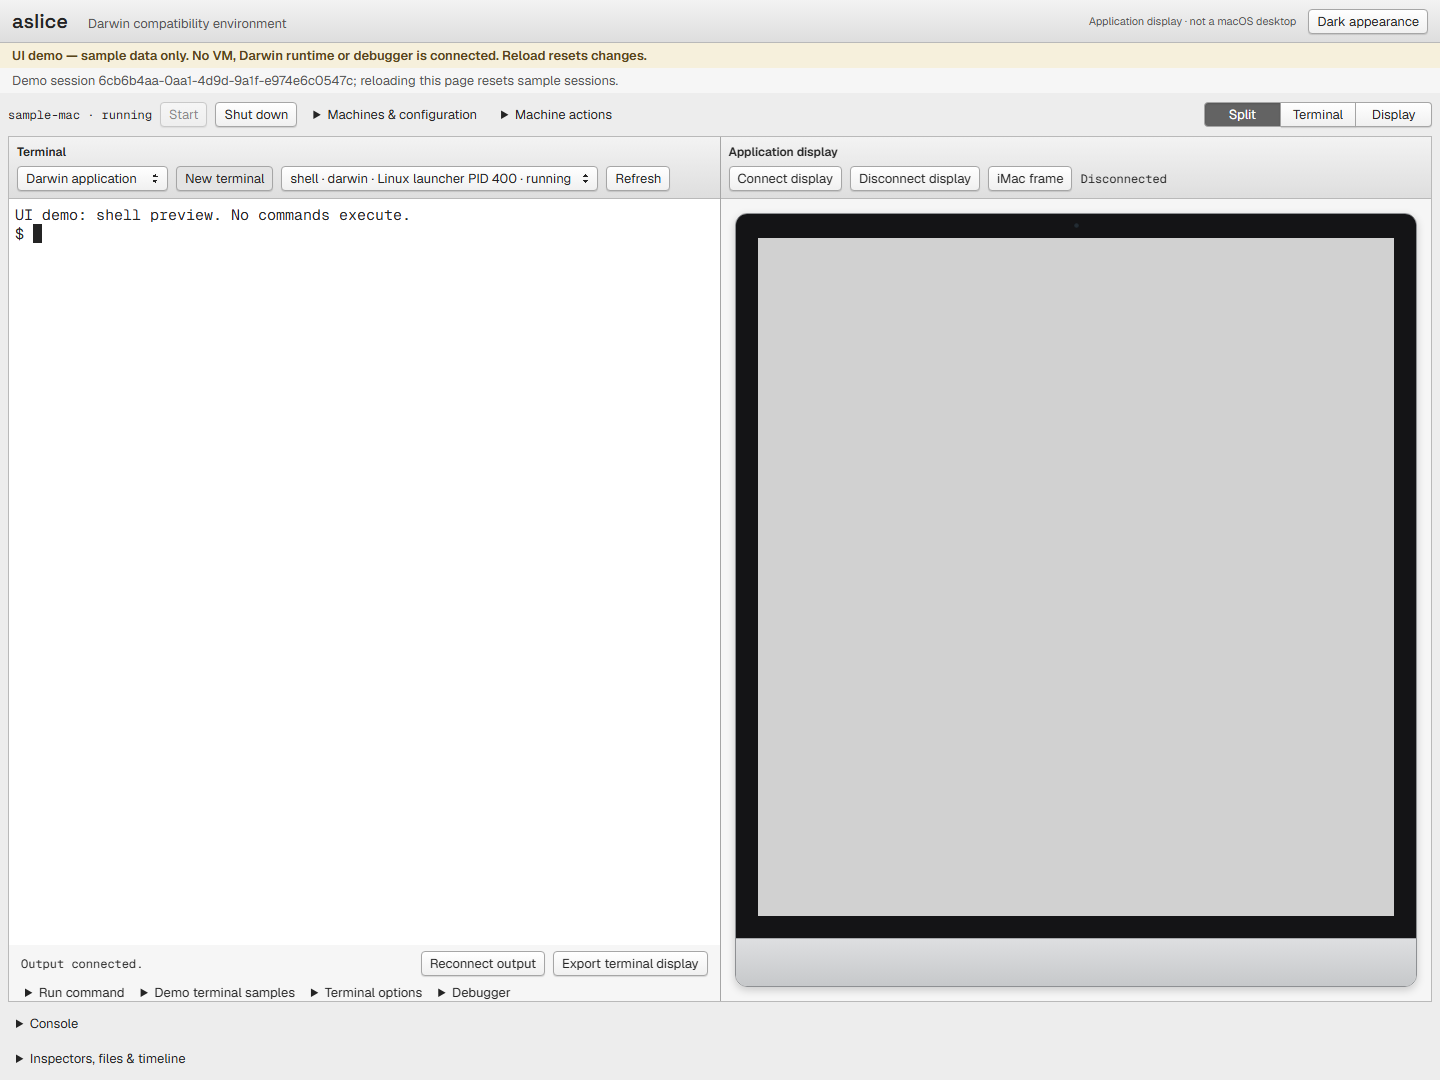Disconnect the application display
Screen dimensions: 1440x1080
pyautogui.click(x=914, y=179)
